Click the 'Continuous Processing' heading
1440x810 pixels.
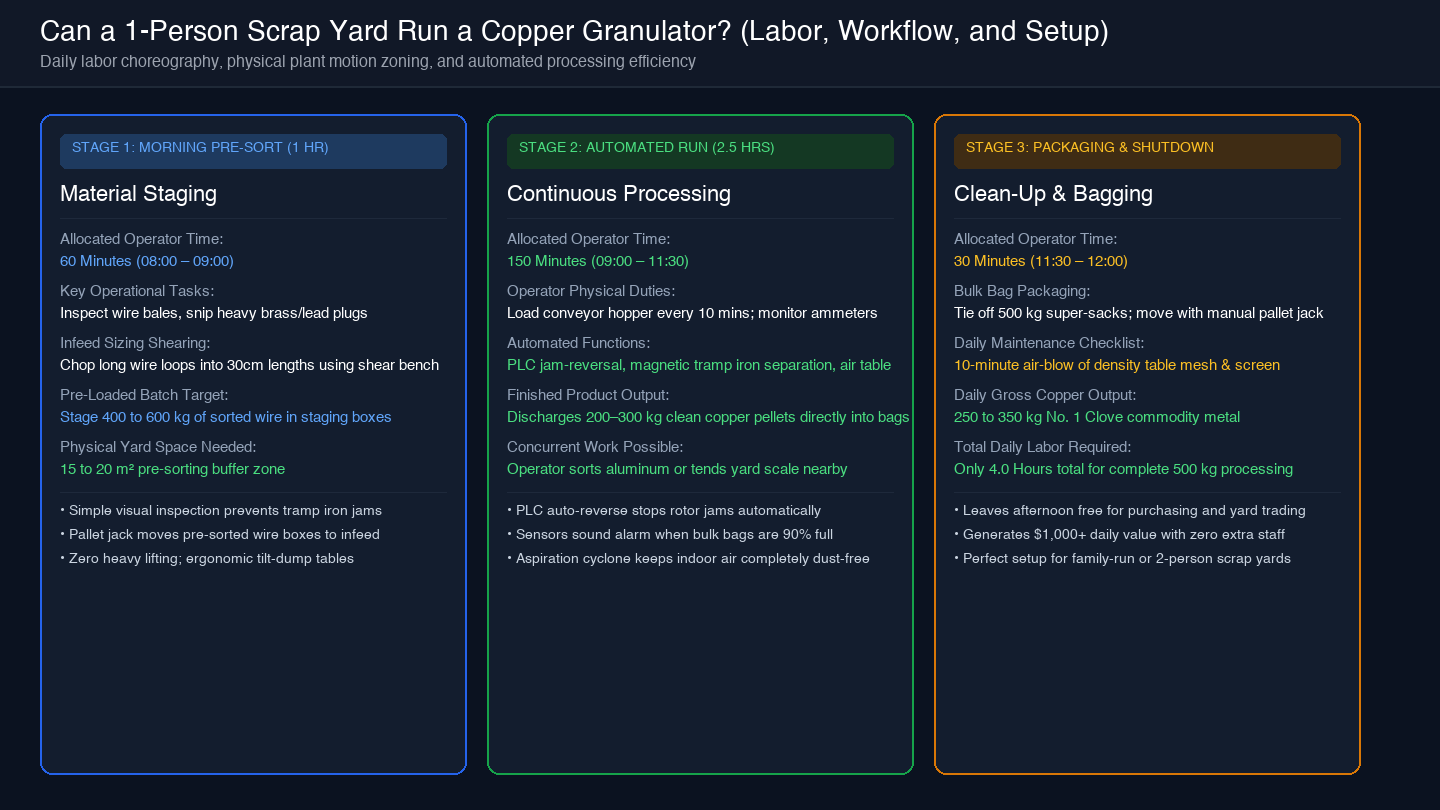619,194
